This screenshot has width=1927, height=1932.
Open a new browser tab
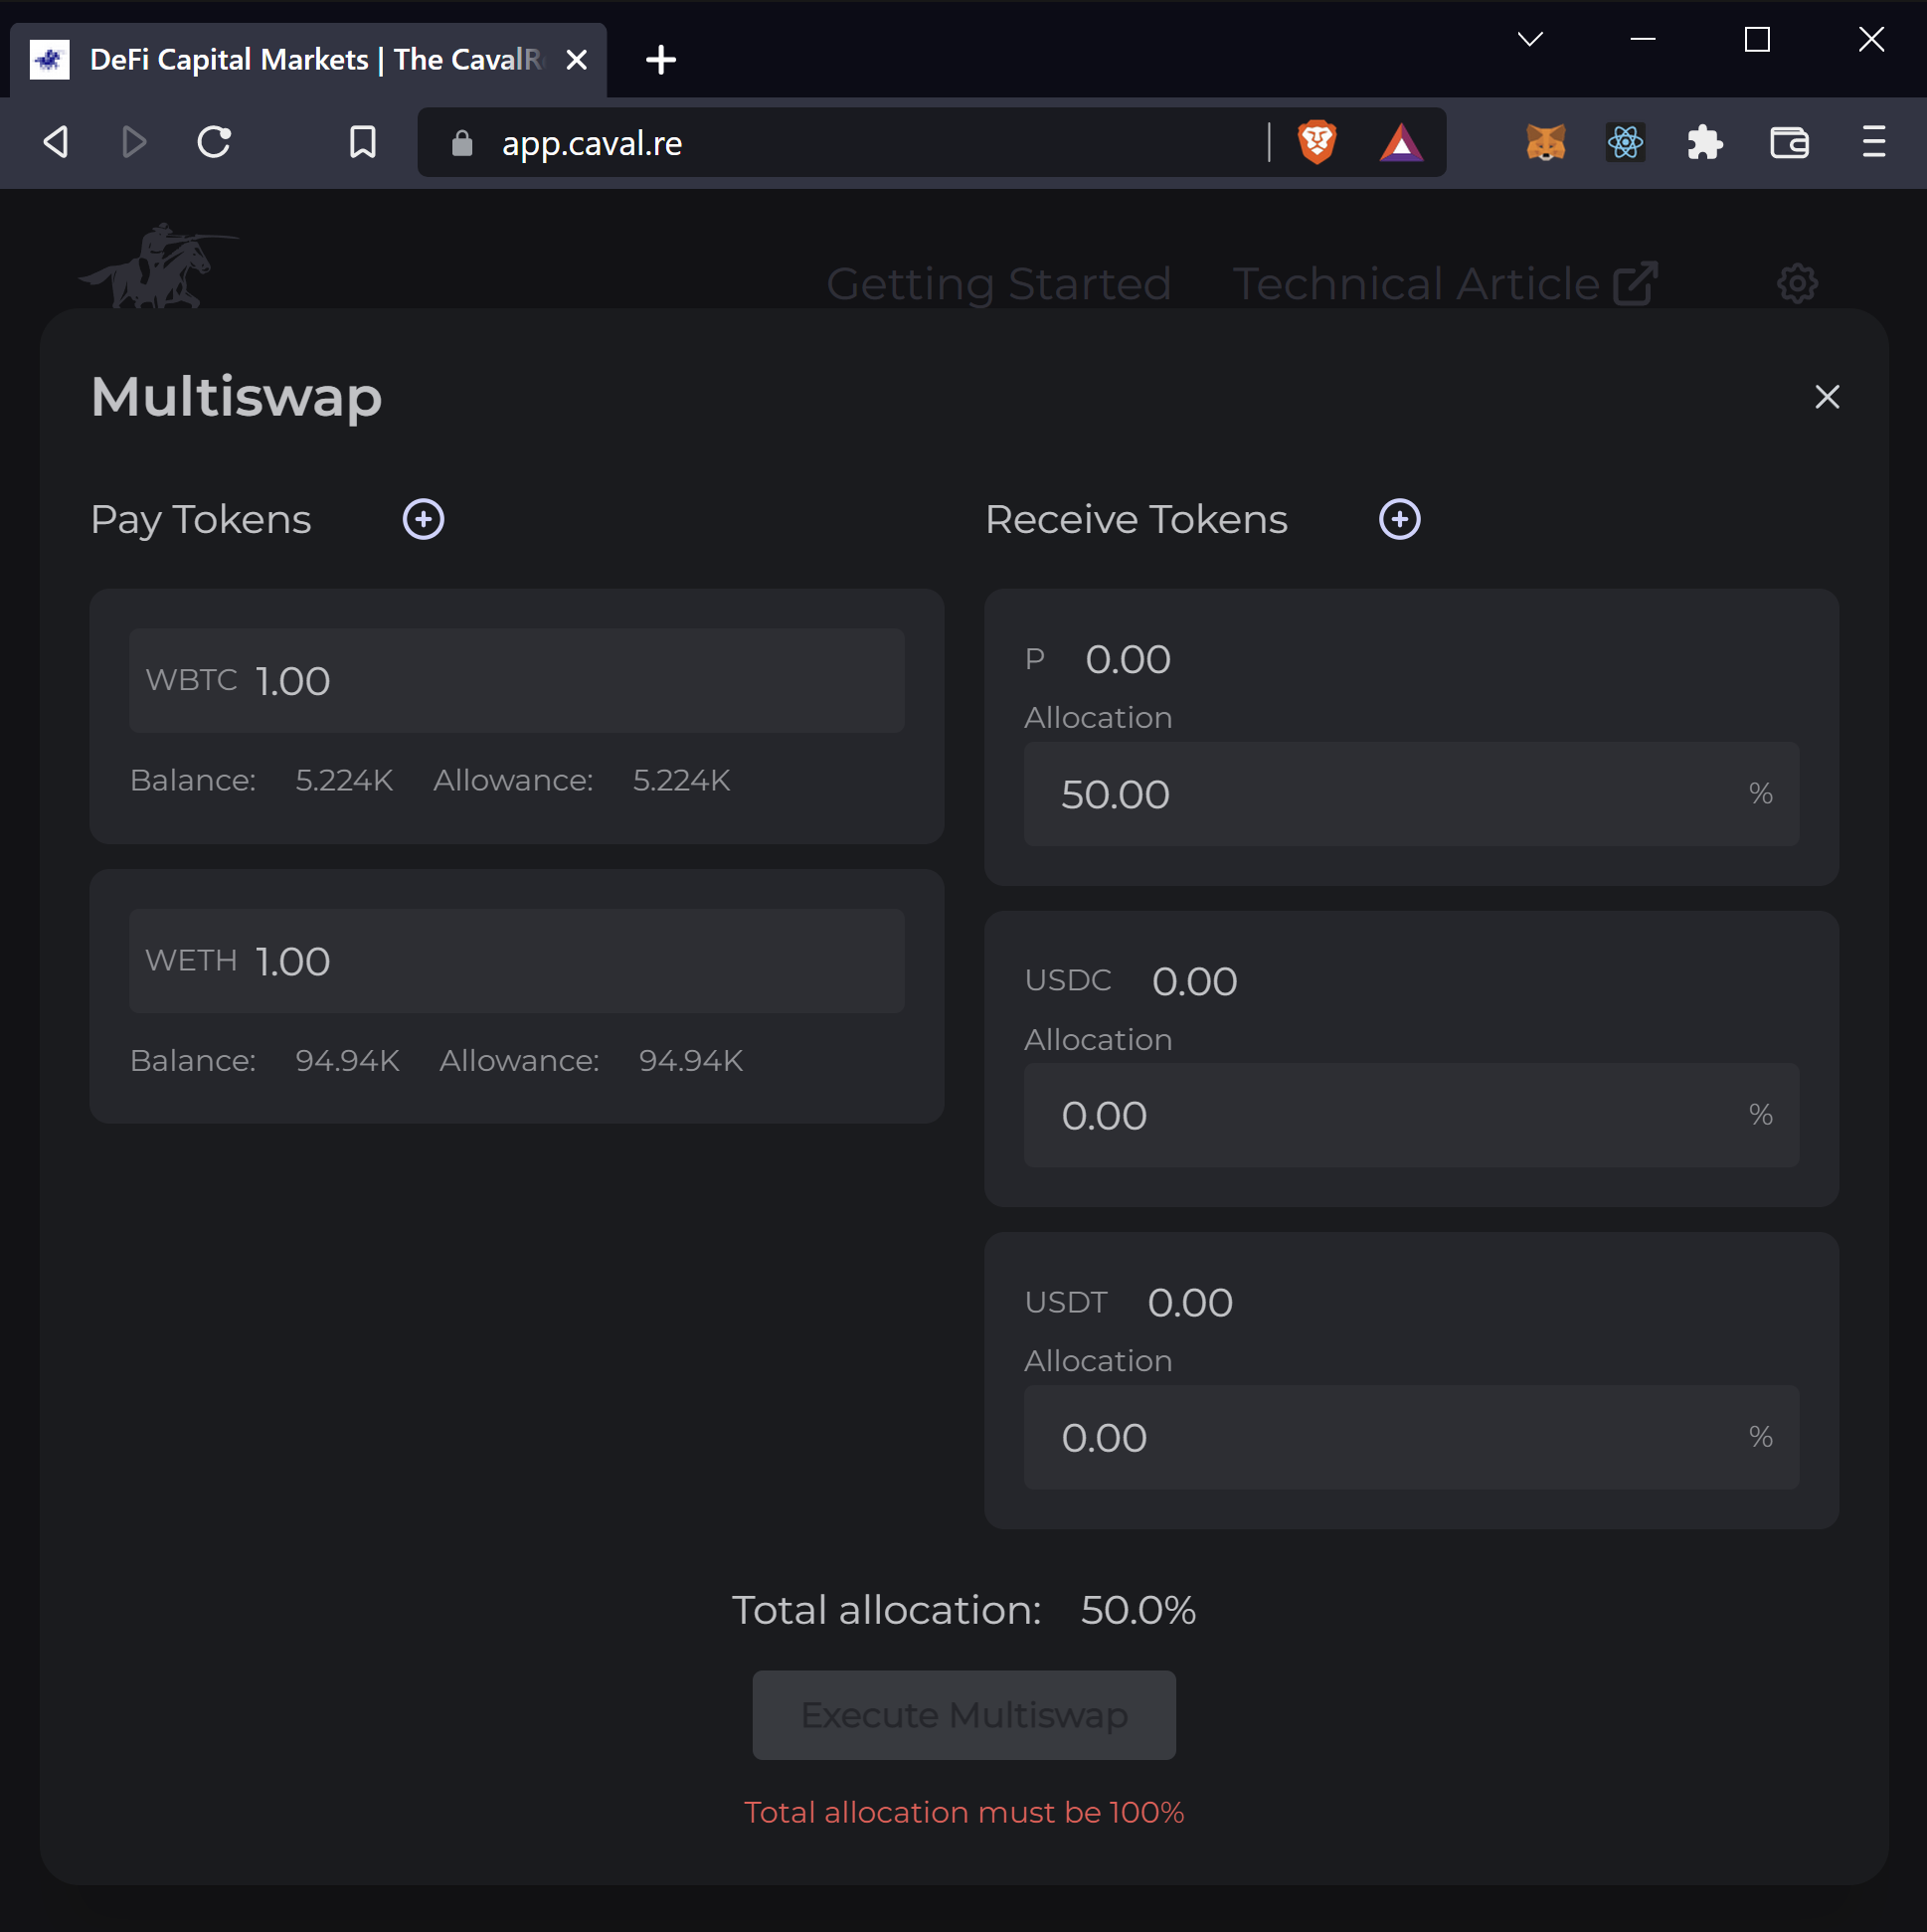point(660,60)
